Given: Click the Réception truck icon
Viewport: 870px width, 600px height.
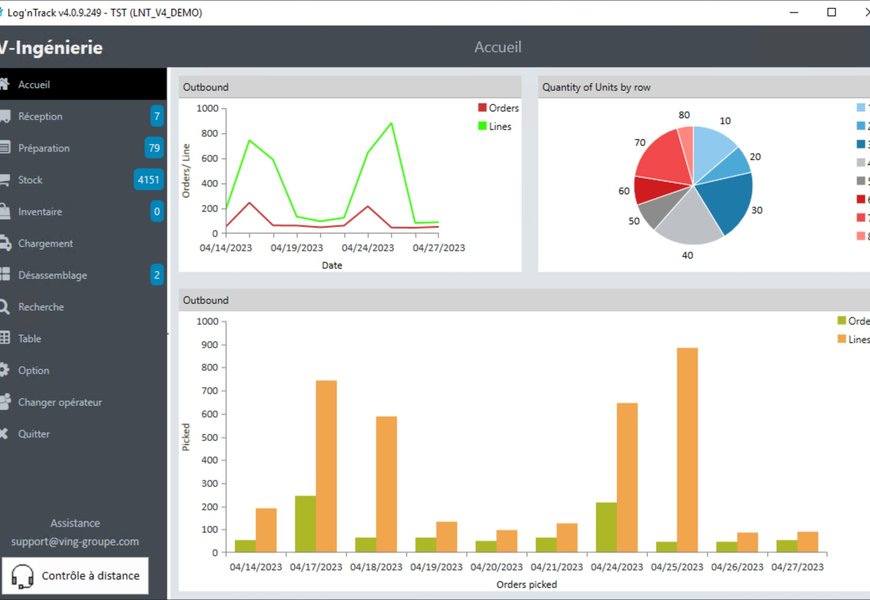Looking at the screenshot, I should point(5,116).
